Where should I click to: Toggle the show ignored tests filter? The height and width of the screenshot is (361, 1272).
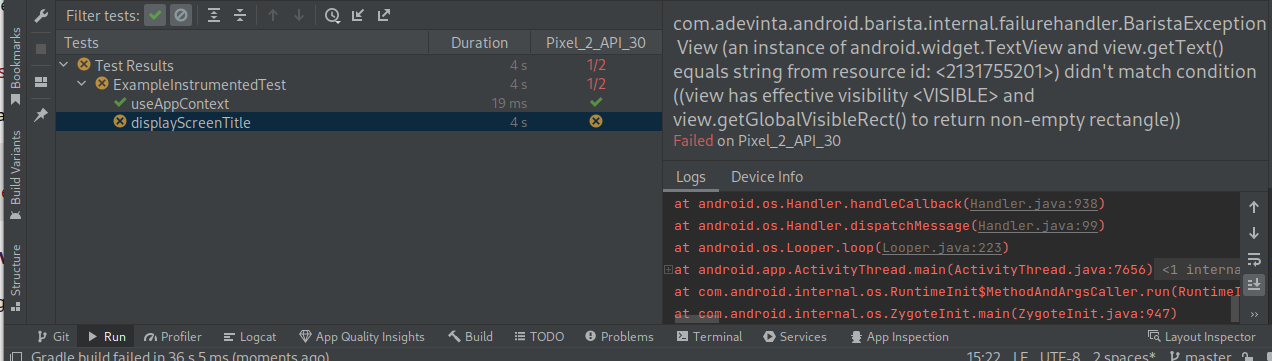point(180,15)
